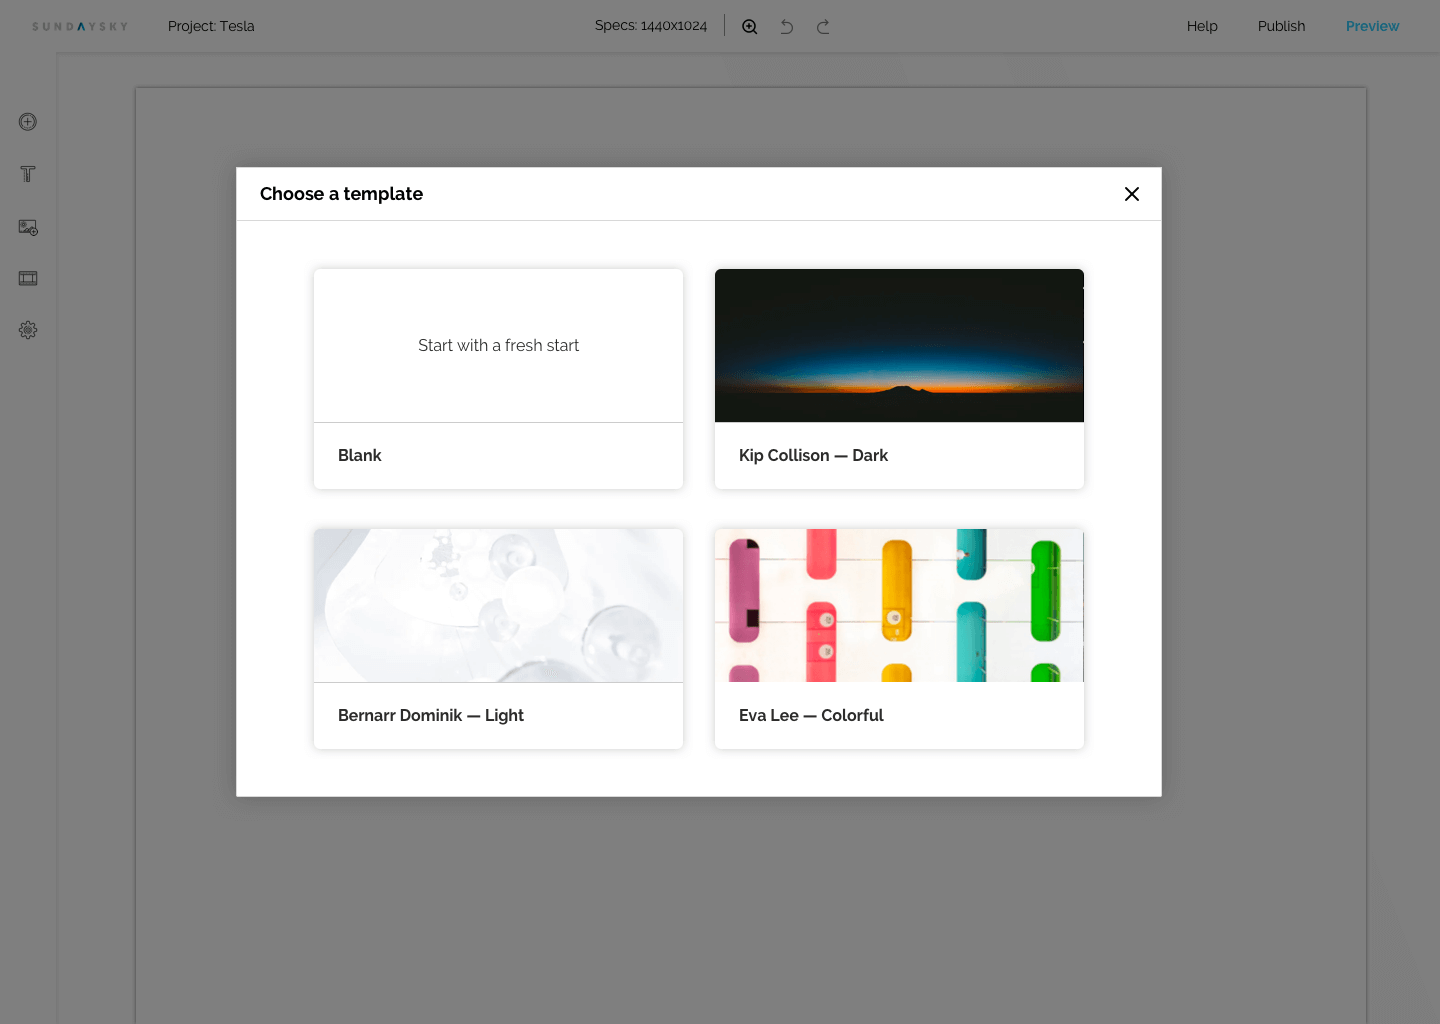Open the video scenes icon in sidebar

pos(28,278)
